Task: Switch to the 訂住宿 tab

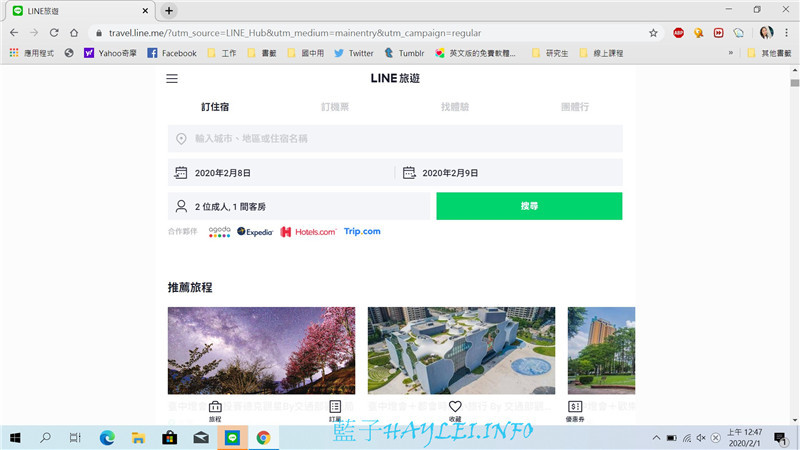Action: click(x=215, y=107)
